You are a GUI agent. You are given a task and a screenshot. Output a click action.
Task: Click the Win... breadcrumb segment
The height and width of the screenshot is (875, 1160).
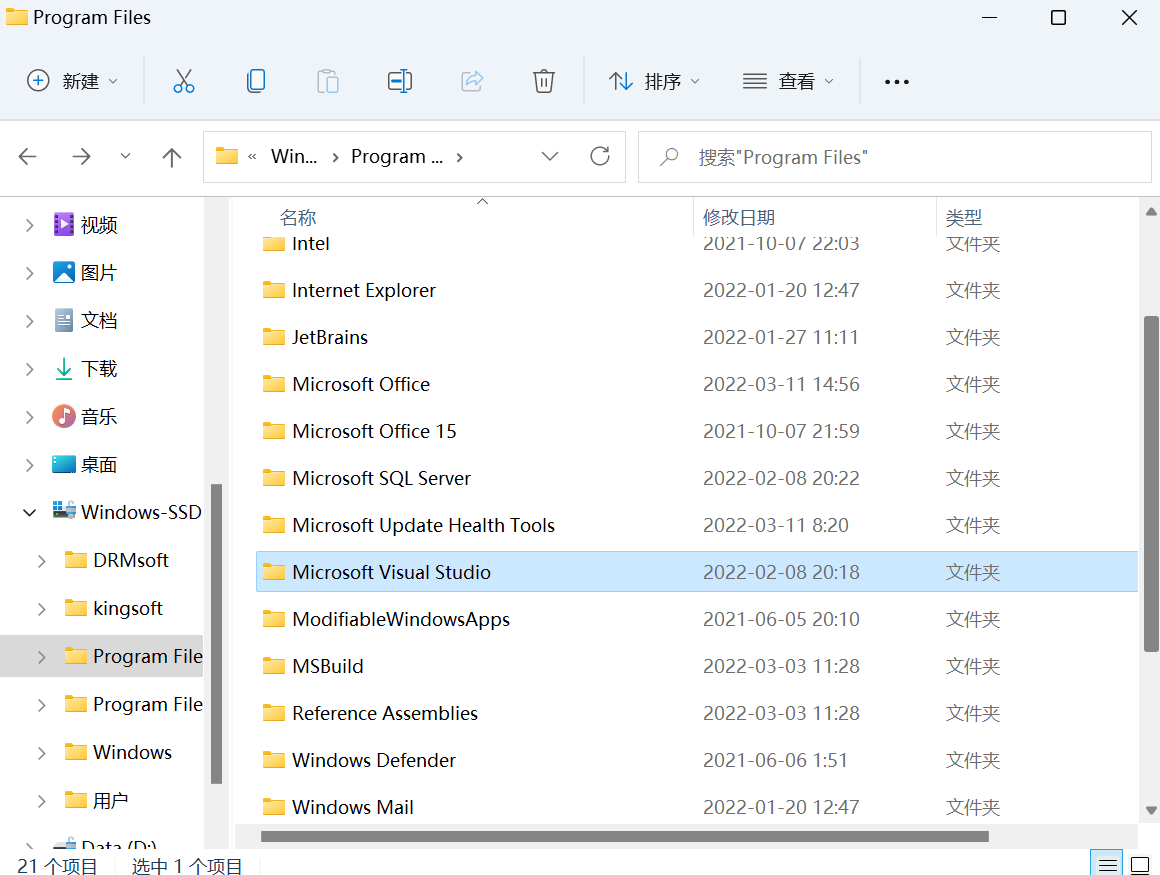pyautogui.click(x=294, y=156)
